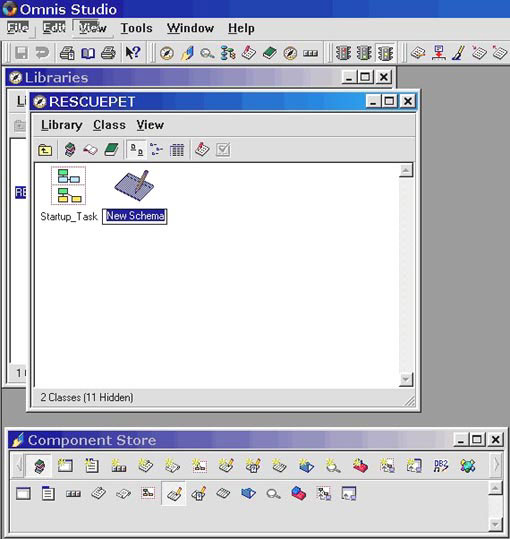Pick the magnifier search class in Component Store
Image resolution: width=510 pixels, height=539 pixels.
tap(273, 494)
